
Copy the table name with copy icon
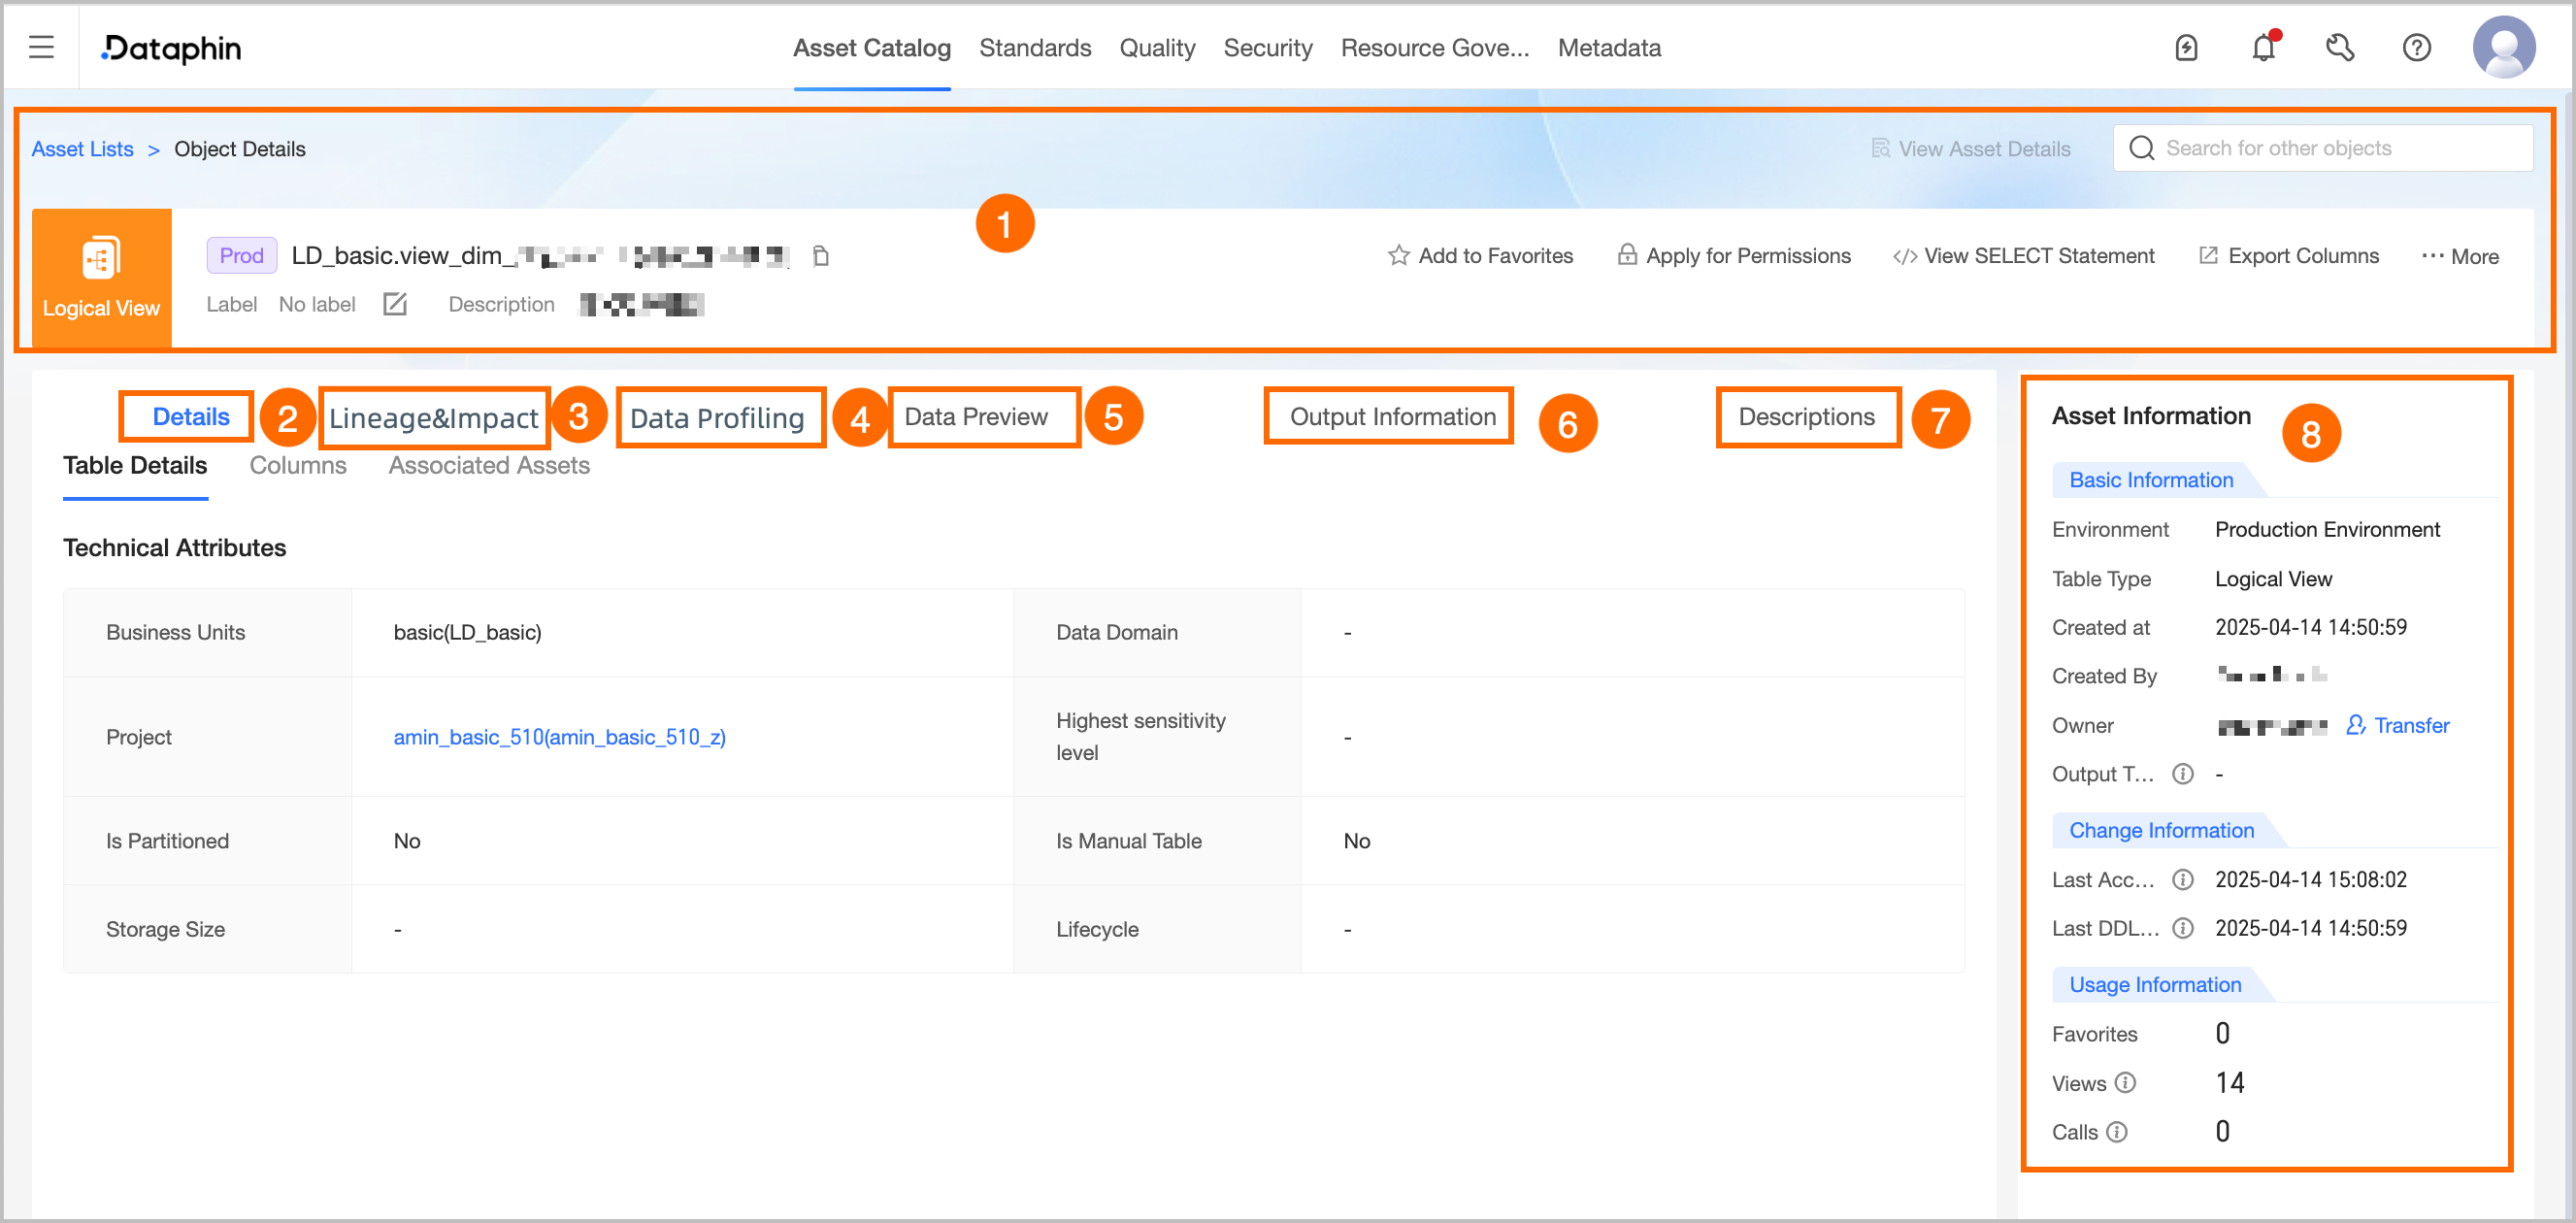coord(820,256)
